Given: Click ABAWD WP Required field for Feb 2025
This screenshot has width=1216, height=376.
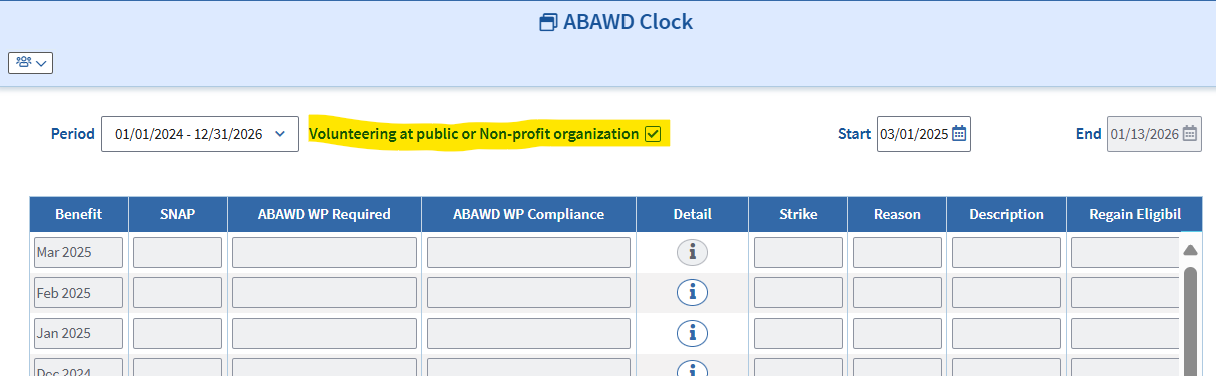Looking at the screenshot, I should 324,292.
